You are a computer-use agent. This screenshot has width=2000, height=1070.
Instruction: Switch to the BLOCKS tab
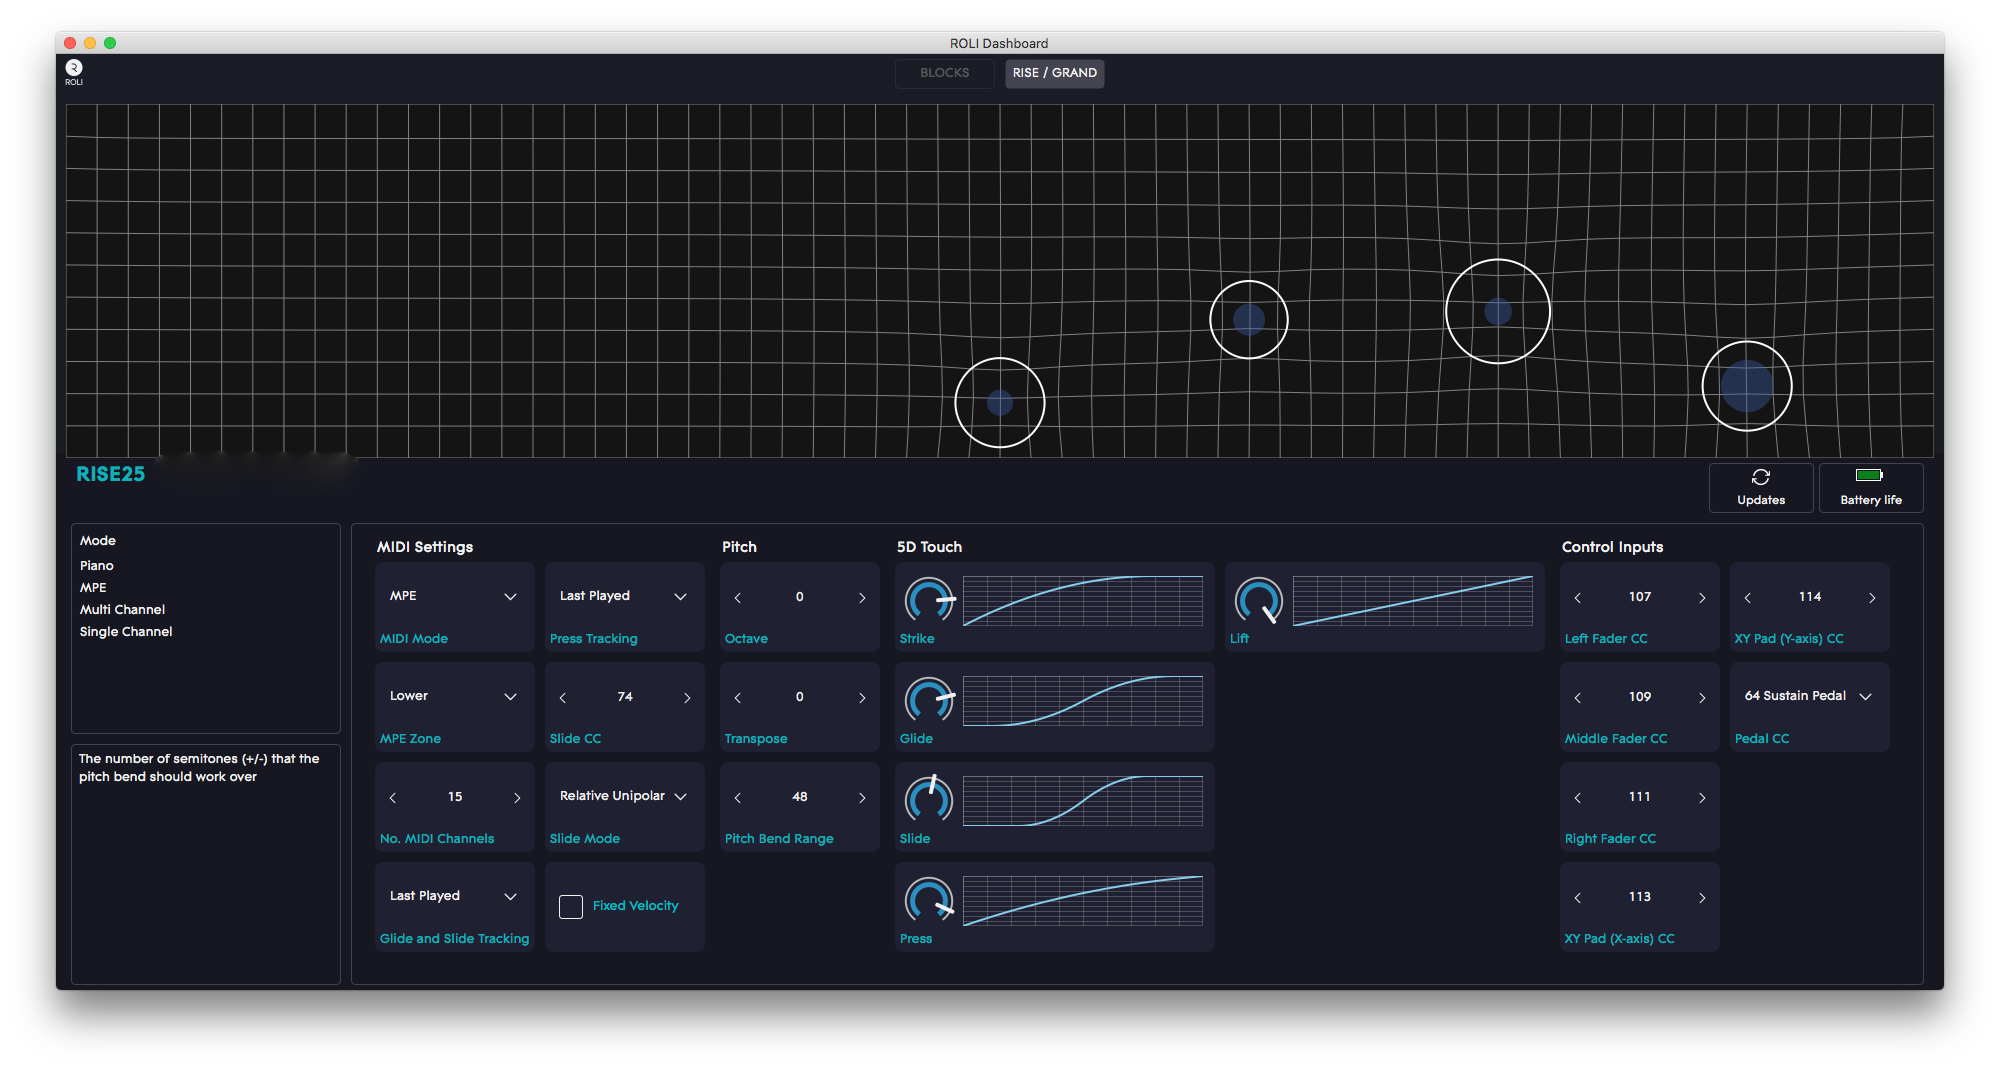click(x=945, y=73)
